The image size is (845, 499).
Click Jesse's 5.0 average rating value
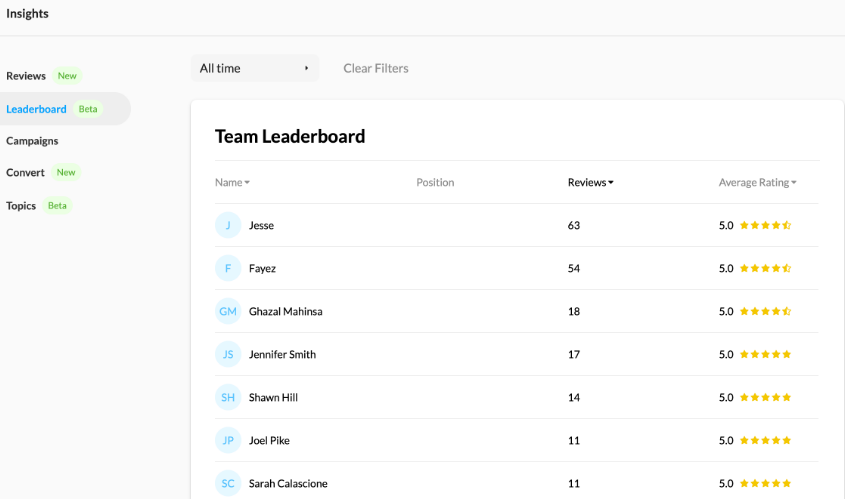tap(726, 225)
